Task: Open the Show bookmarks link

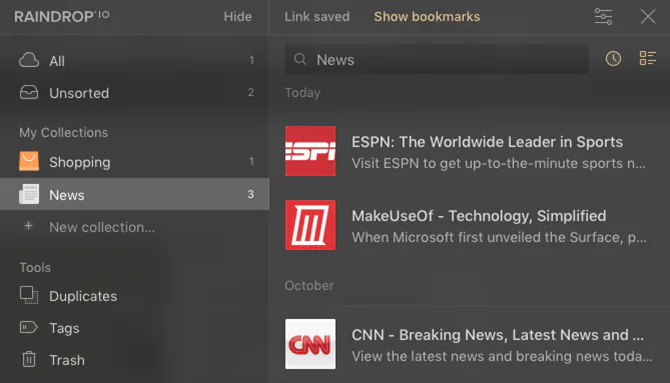Action: [x=427, y=17]
